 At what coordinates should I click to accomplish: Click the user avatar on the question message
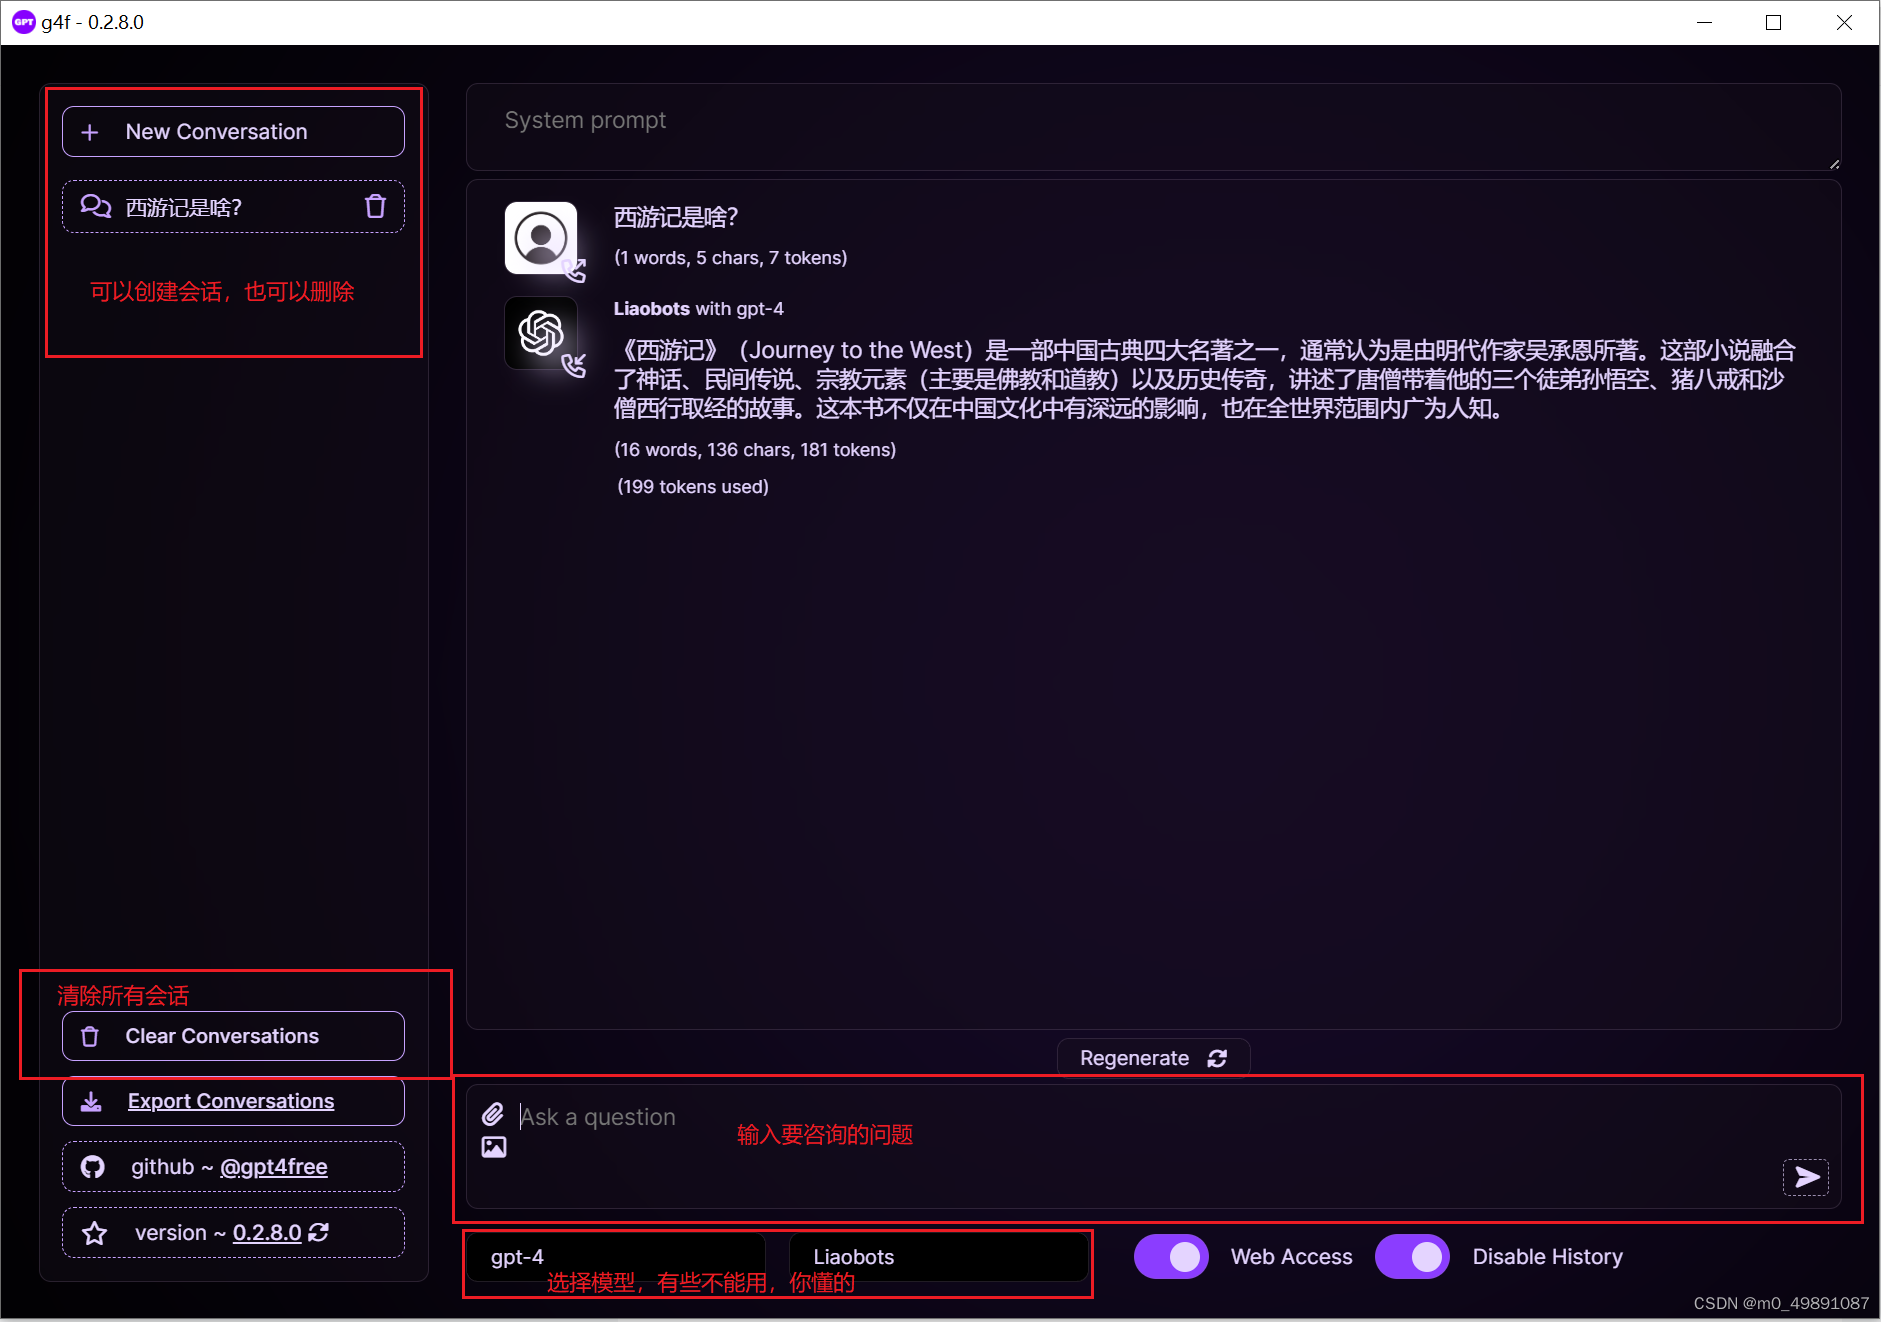(541, 238)
